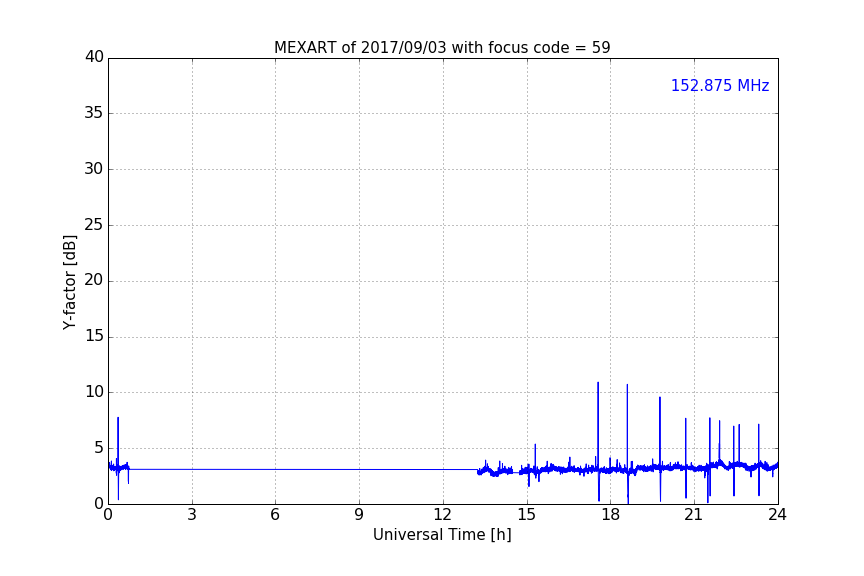Click the x-axis tick label 9
This screenshot has height=576, width=864.
point(359,515)
